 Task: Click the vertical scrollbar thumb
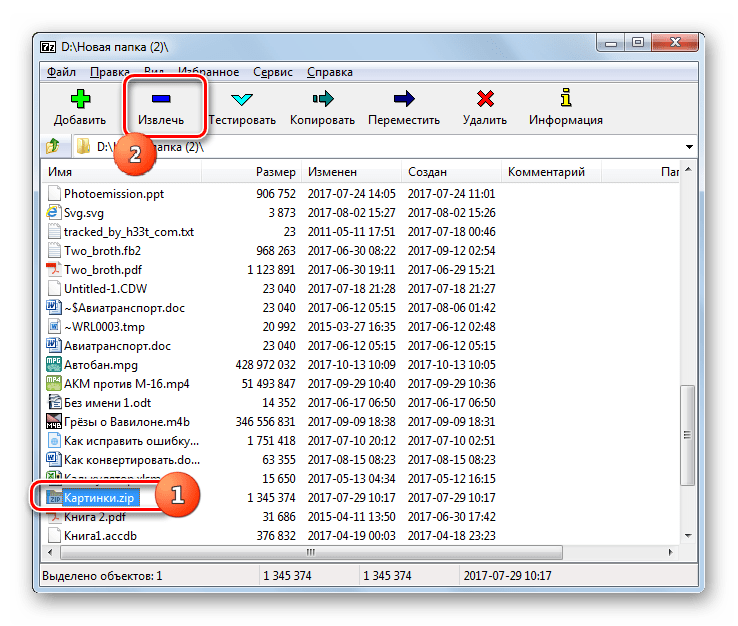(x=687, y=448)
